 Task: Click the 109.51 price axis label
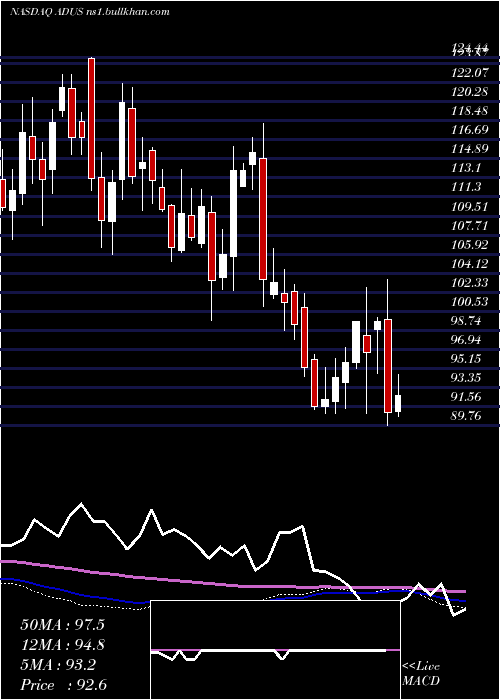point(471,206)
